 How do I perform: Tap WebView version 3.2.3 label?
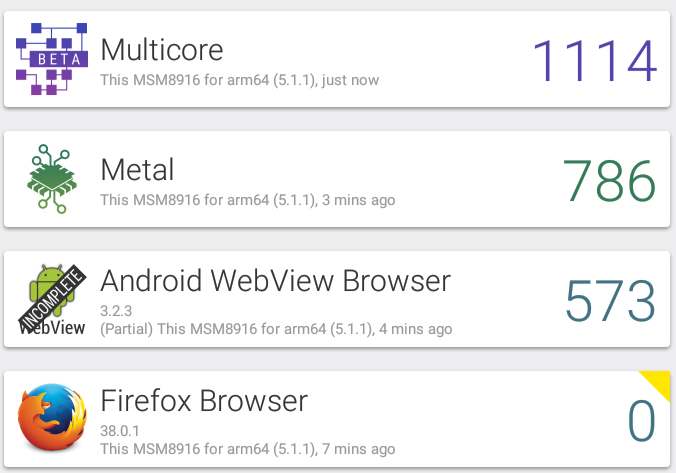116,311
